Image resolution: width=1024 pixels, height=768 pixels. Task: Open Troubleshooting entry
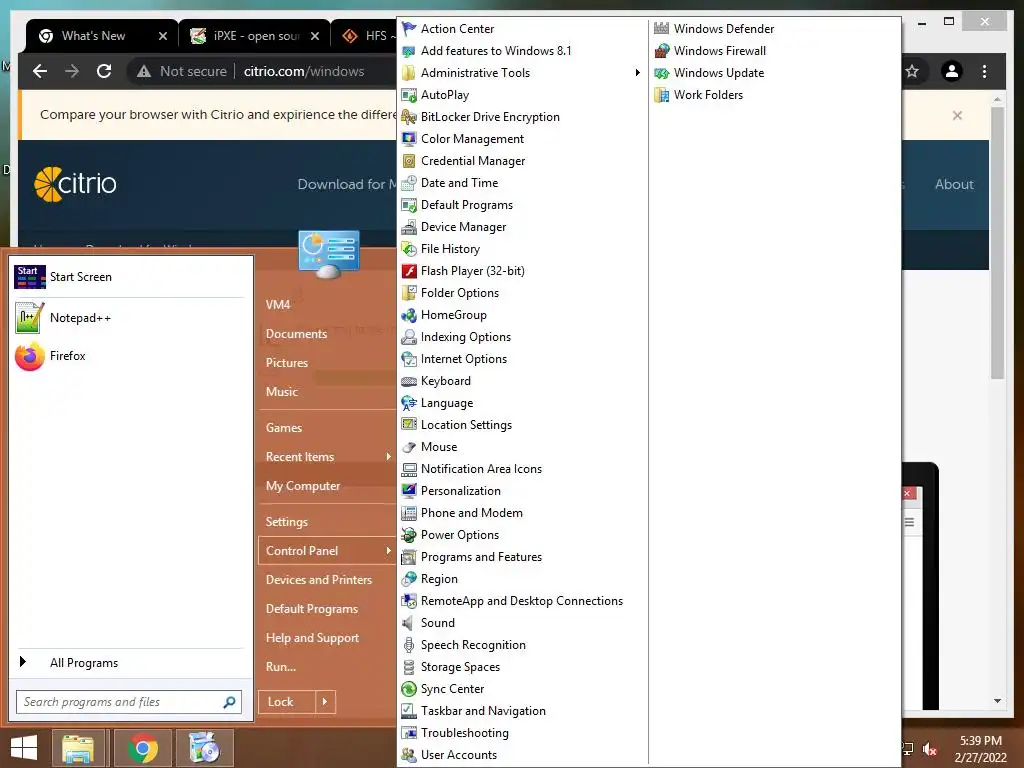[x=464, y=733]
